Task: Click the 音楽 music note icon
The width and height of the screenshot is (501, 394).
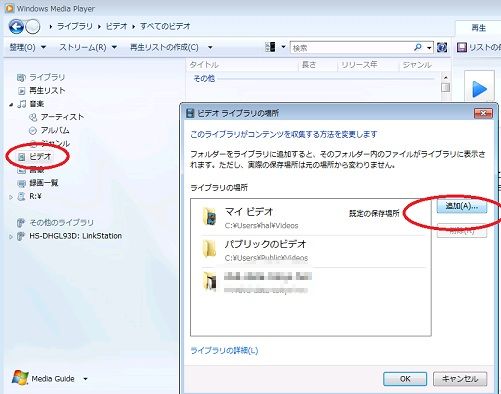Action: coord(22,104)
